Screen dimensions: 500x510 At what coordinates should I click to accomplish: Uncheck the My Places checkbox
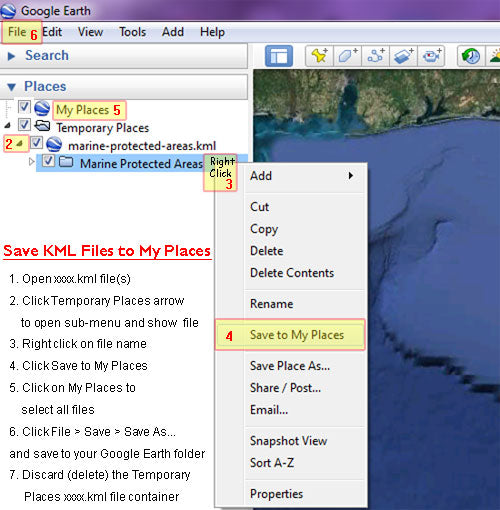[24, 107]
